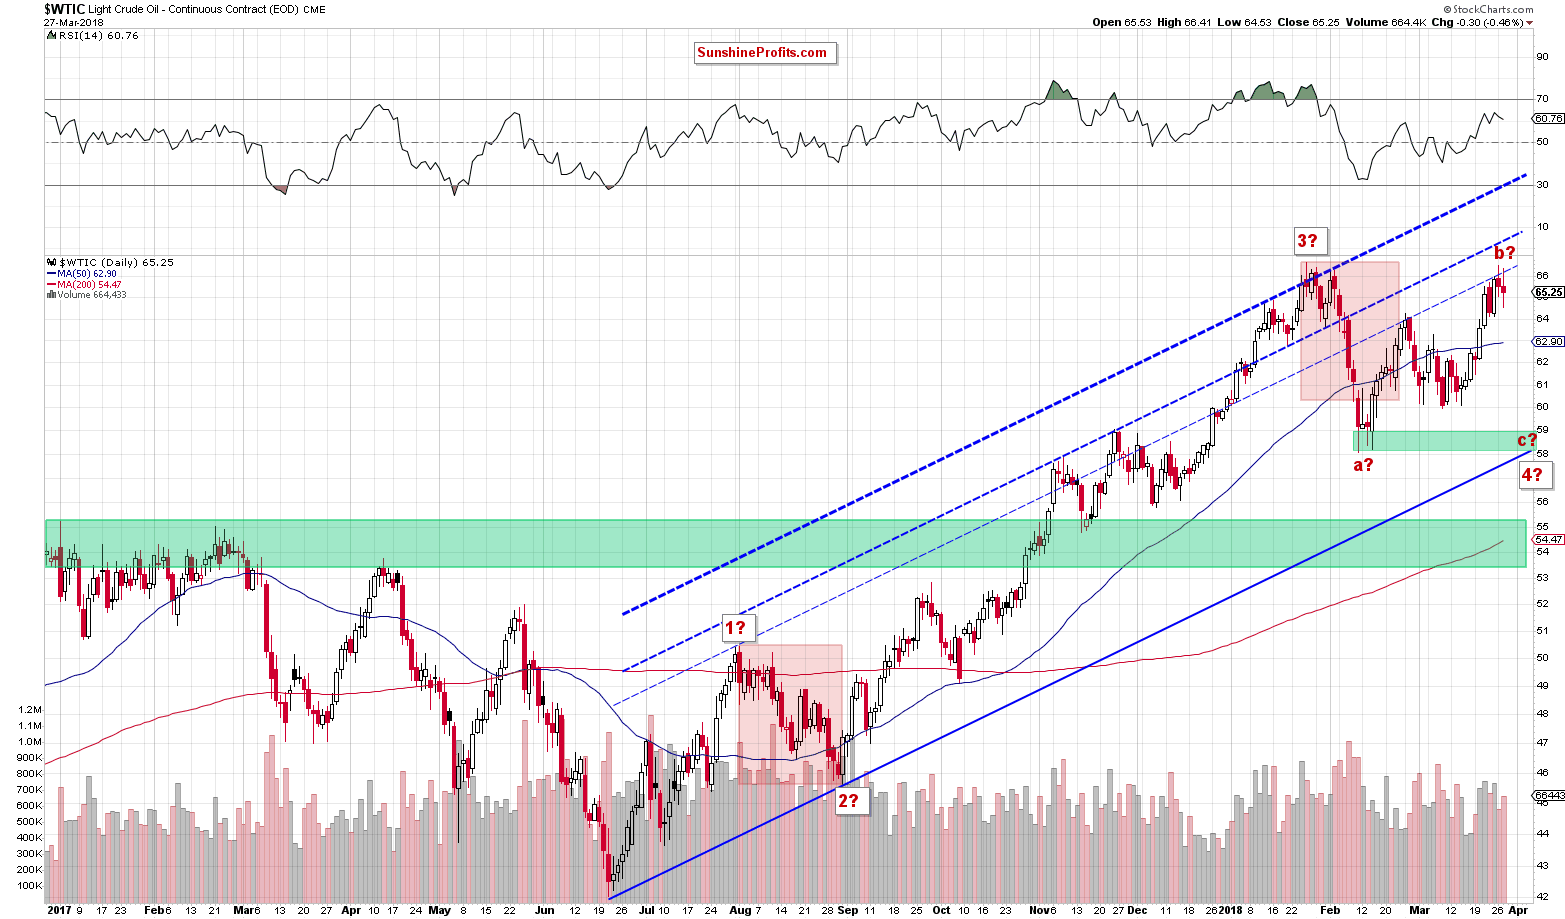The height and width of the screenshot is (919, 1565).
Task: Click the 'Volume 664.4K' value in the header
Action: point(1385,22)
